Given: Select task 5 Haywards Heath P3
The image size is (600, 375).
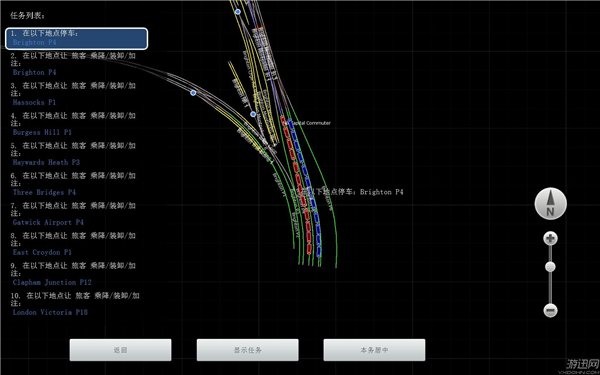Looking at the screenshot, I should point(73,154).
